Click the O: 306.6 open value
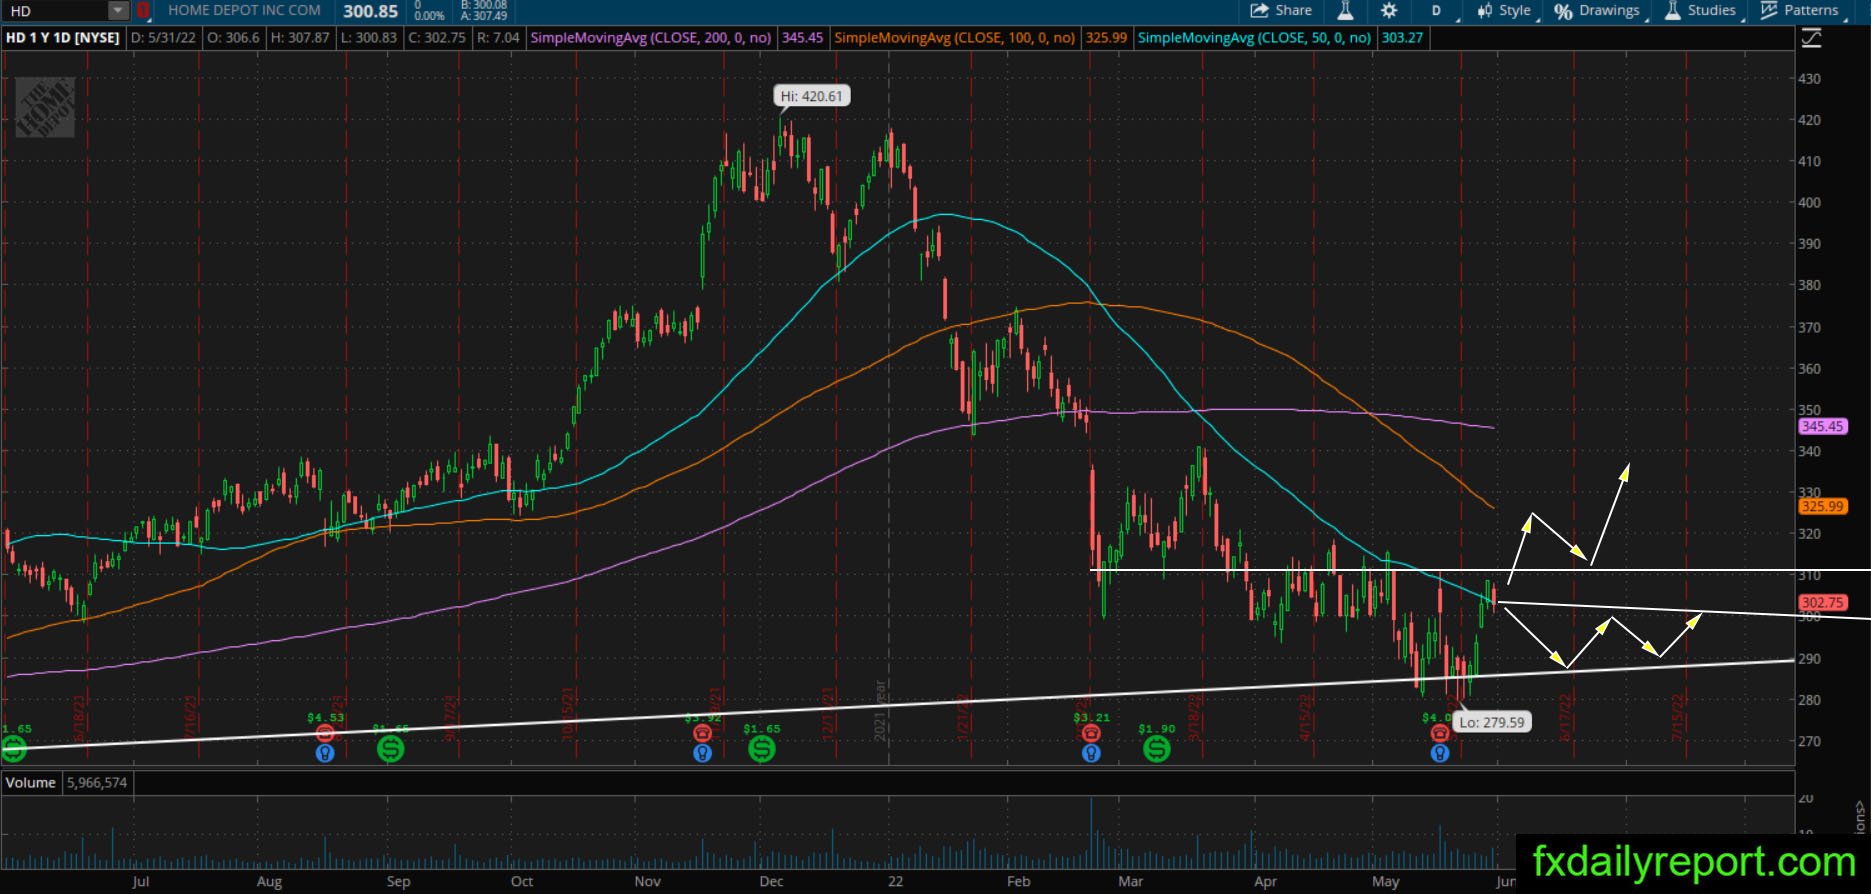1871x894 pixels. [233, 38]
